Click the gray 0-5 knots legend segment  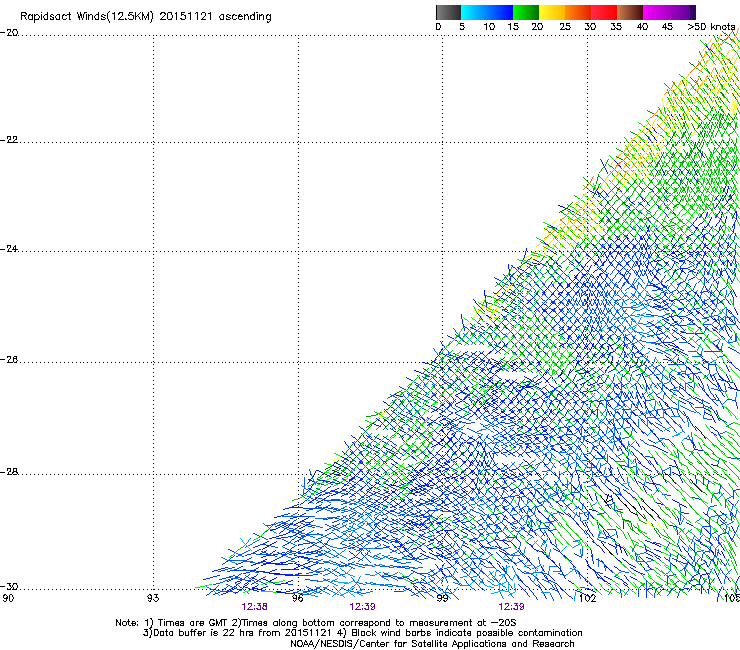(x=448, y=12)
